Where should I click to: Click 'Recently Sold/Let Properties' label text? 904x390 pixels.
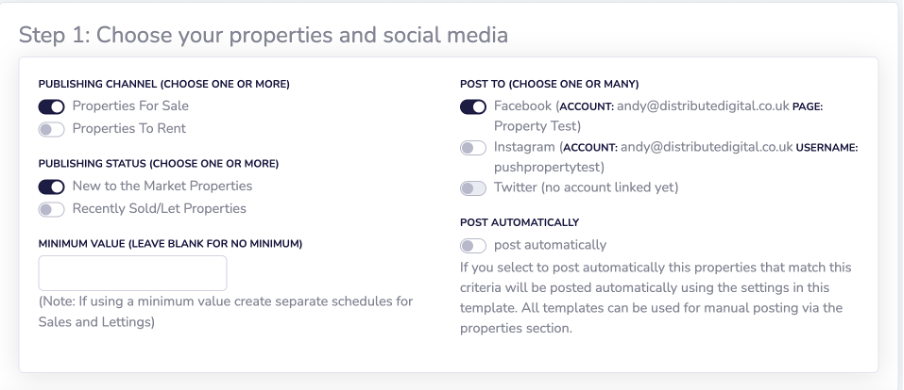tap(159, 208)
